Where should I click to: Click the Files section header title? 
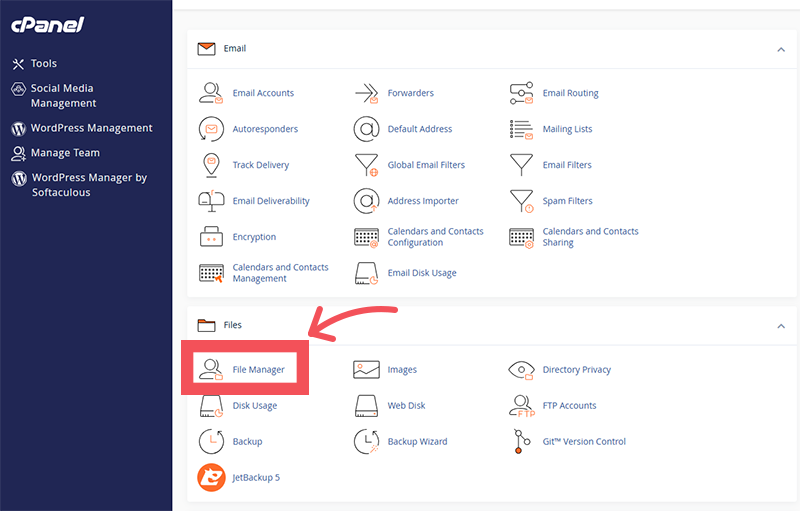pyautogui.click(x=233, y=325)
